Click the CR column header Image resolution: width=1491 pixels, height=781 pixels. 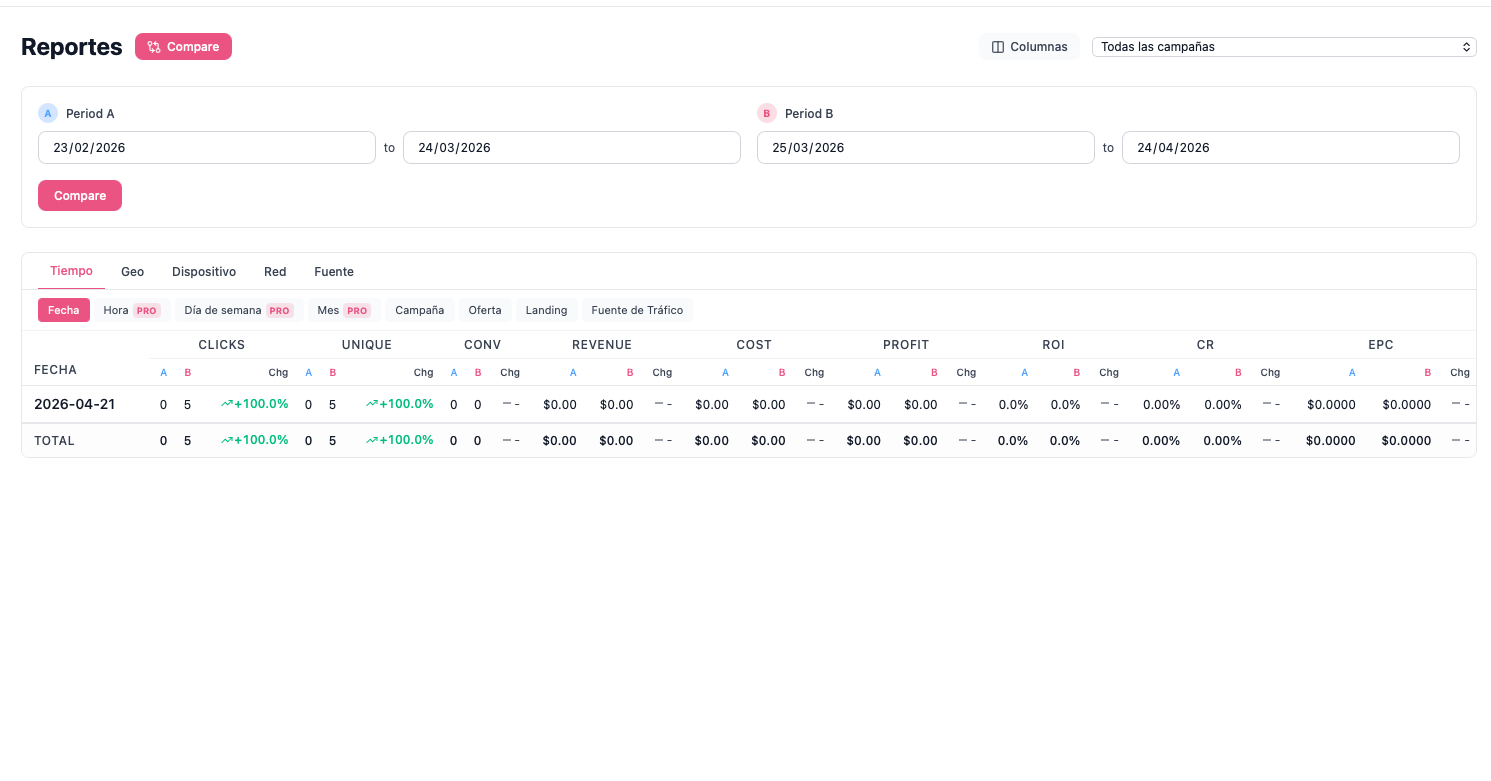click(x=1205, y=345)
